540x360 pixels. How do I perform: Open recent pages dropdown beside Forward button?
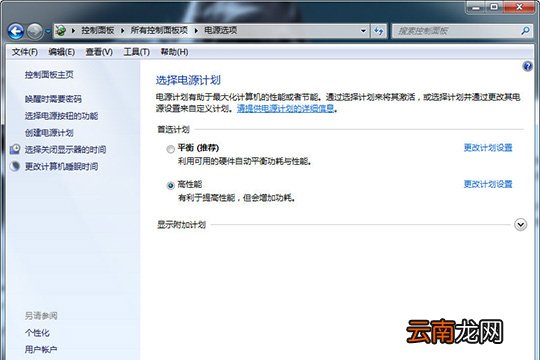48,31
